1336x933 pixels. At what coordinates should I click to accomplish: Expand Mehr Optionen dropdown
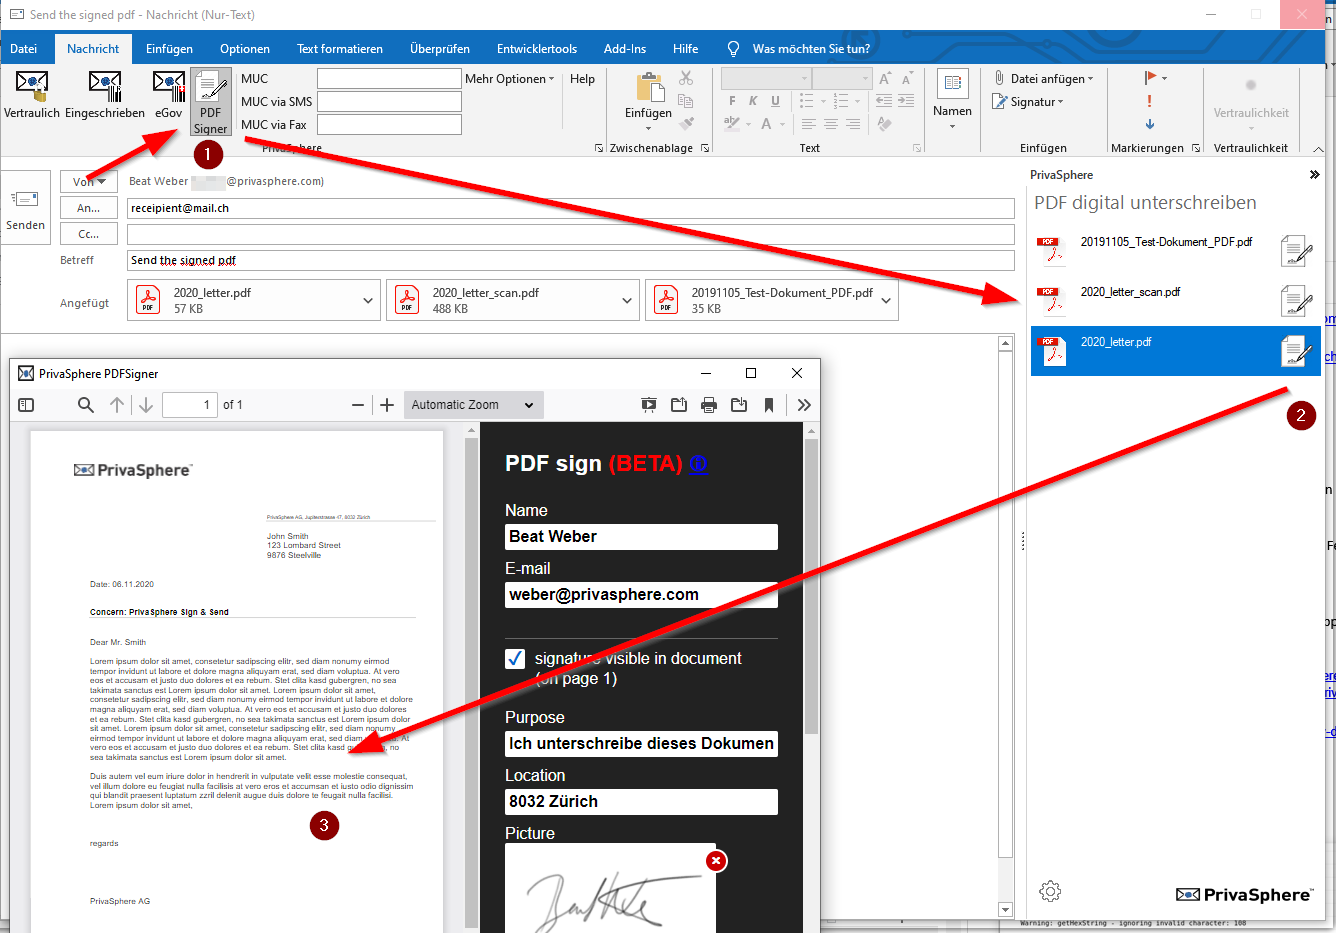pyautogui.click(x=509, y=79)
